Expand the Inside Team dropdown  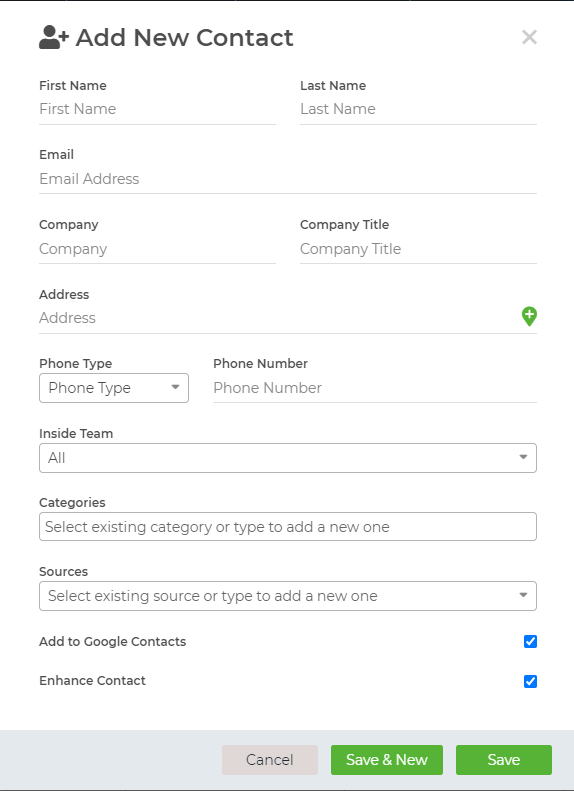[288, 458]
